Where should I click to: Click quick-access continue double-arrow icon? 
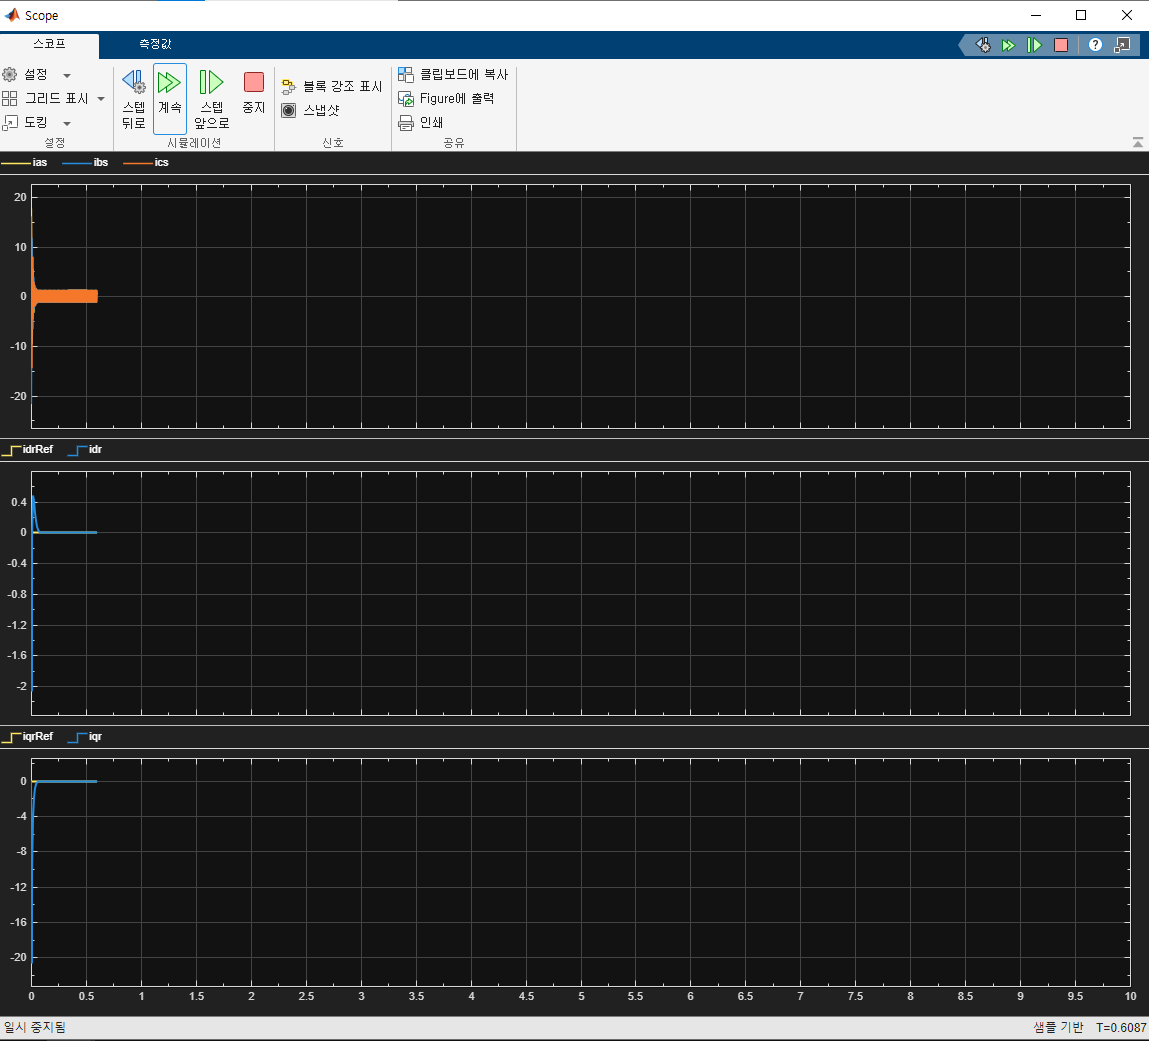tap(1008, 45)
